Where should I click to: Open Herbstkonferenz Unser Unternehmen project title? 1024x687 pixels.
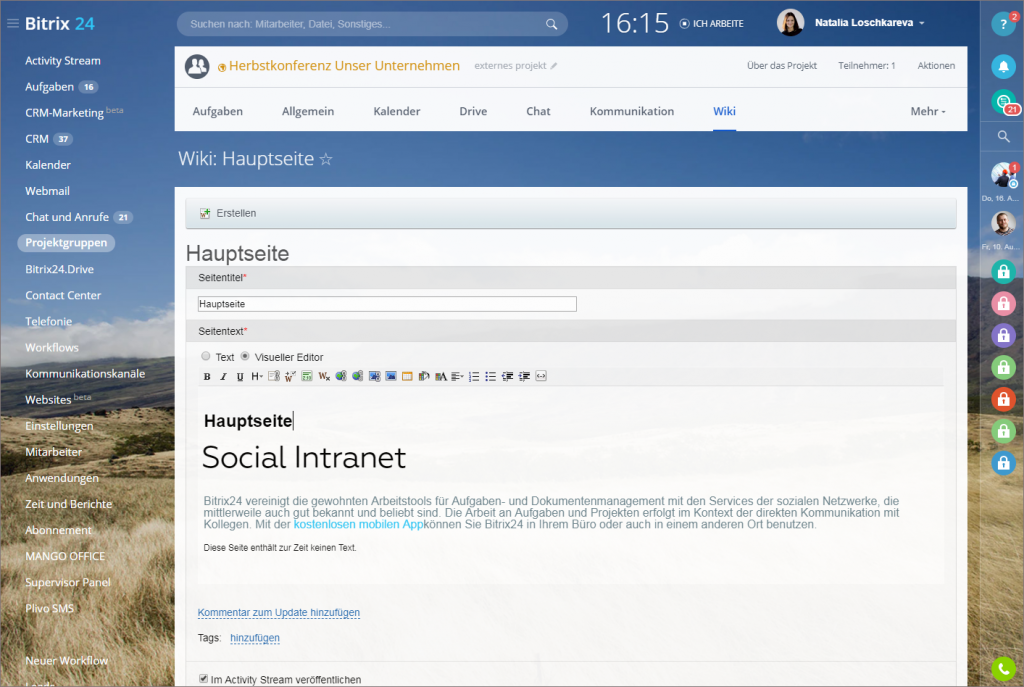(x=344, y=66)
